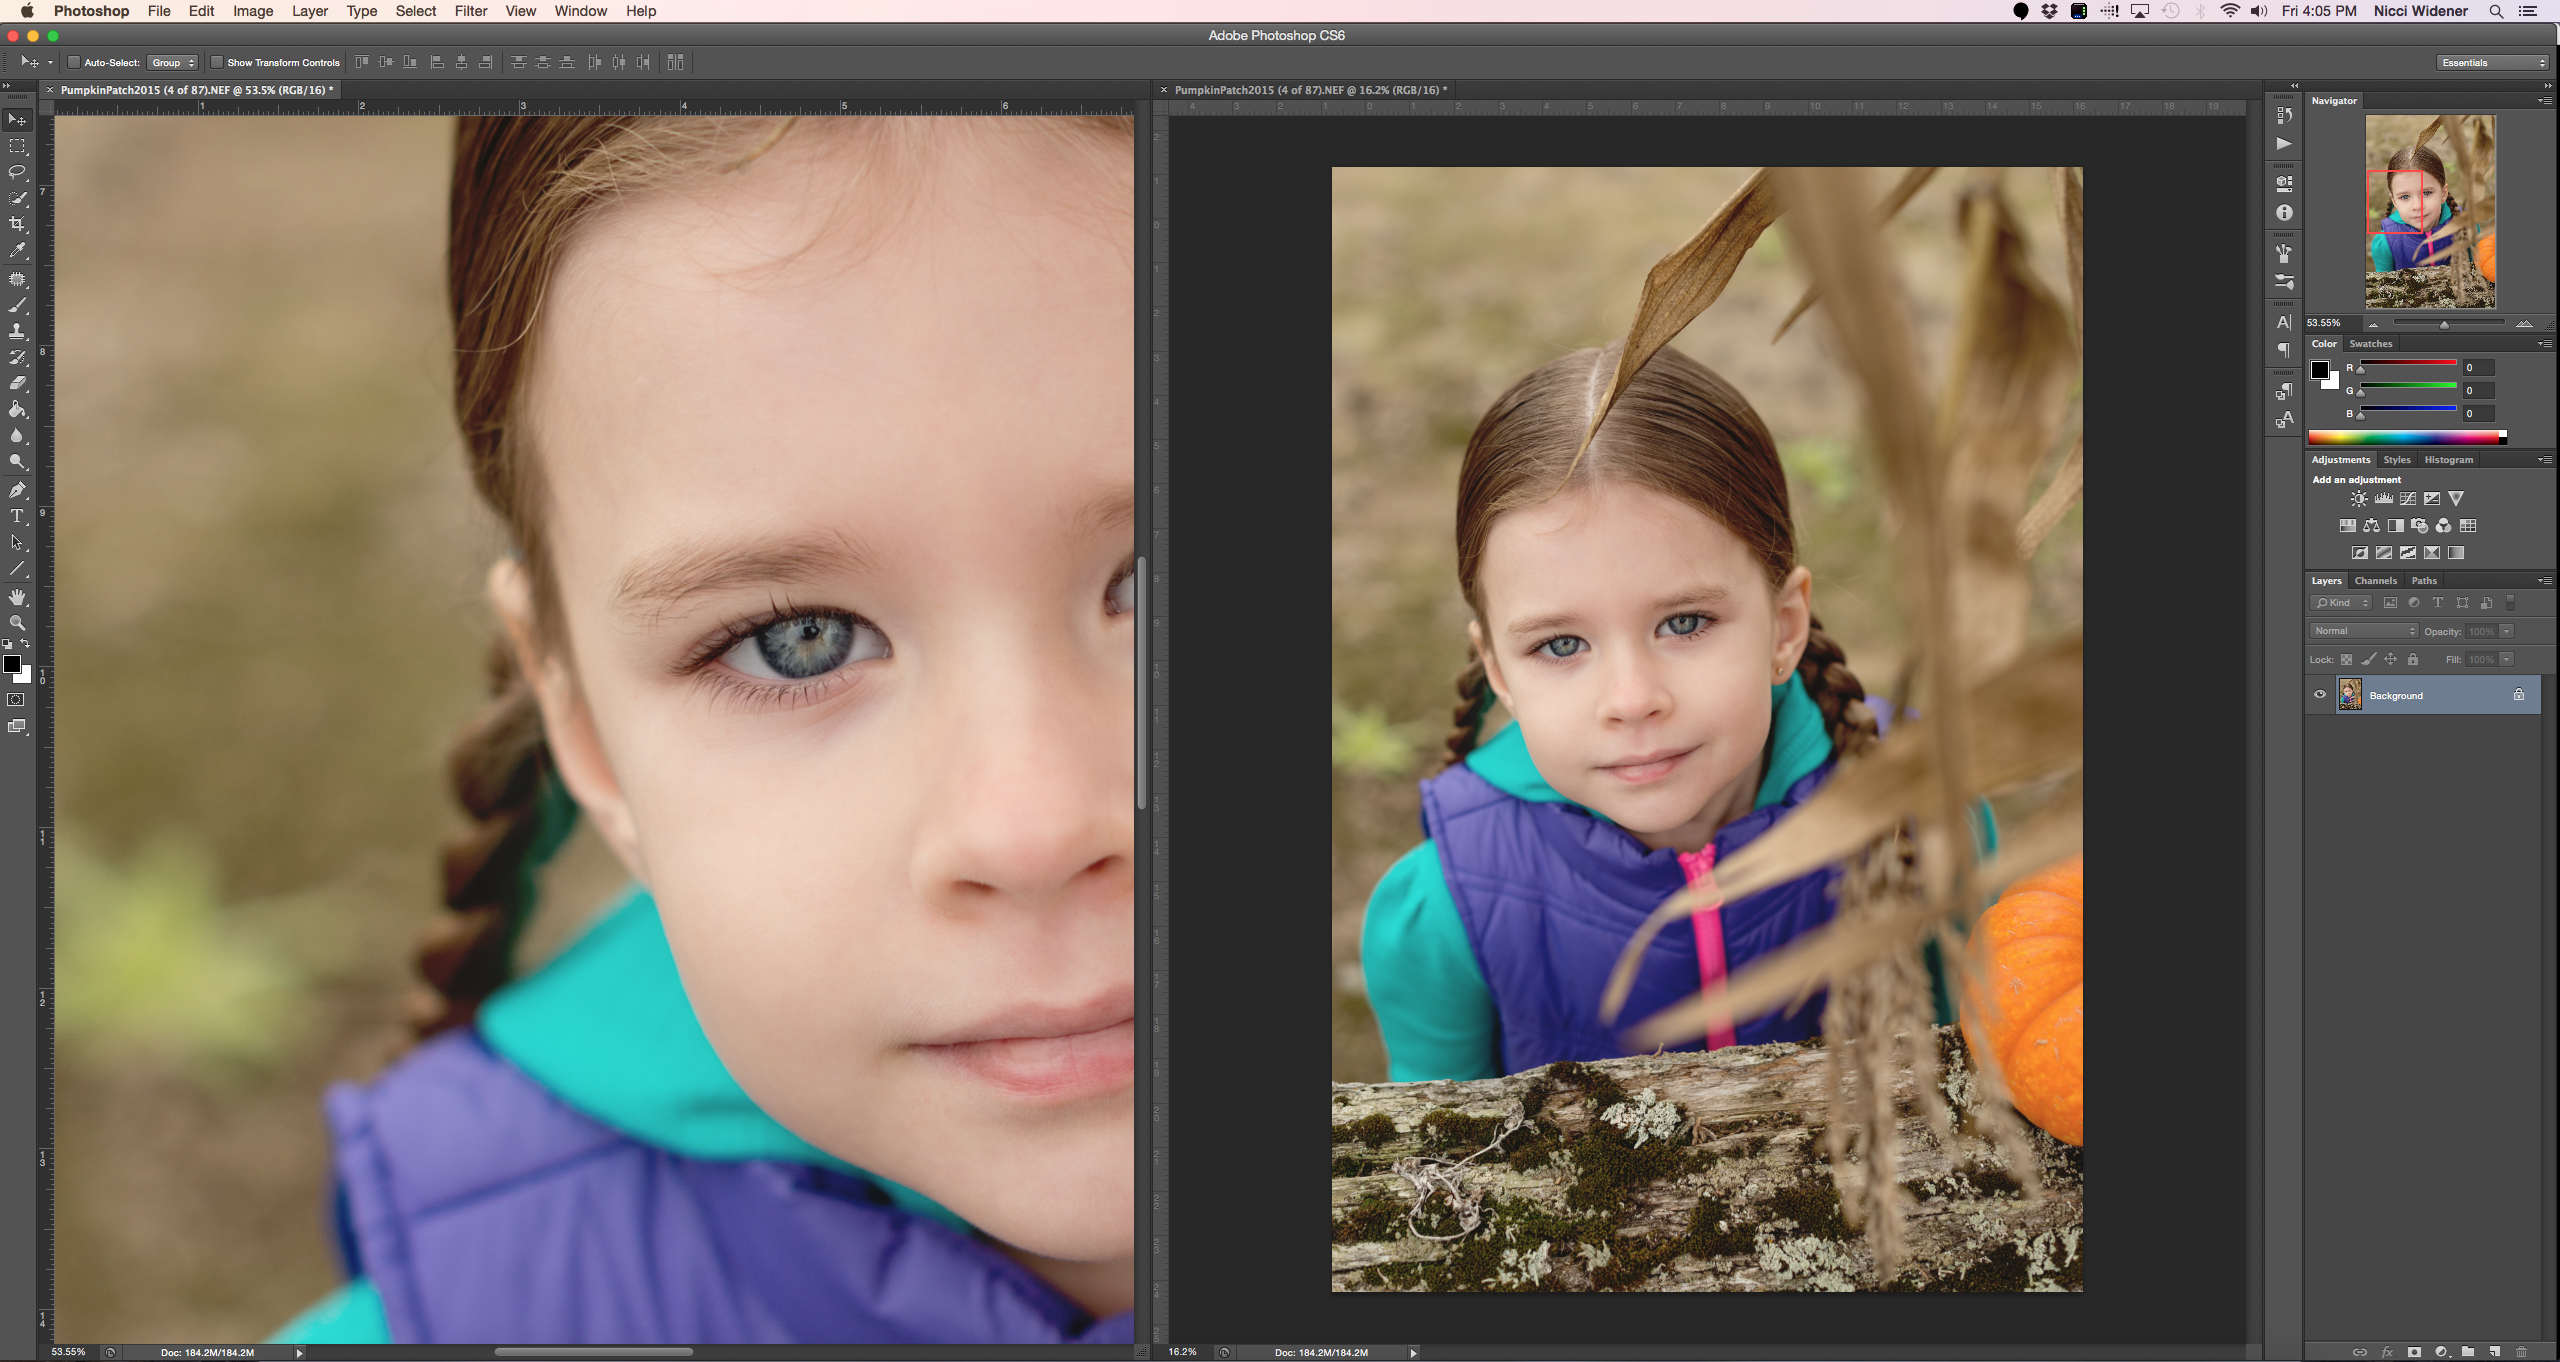Open the Filter menu
Viewport: 2560px width, 1362px height.
click(471, 12)
